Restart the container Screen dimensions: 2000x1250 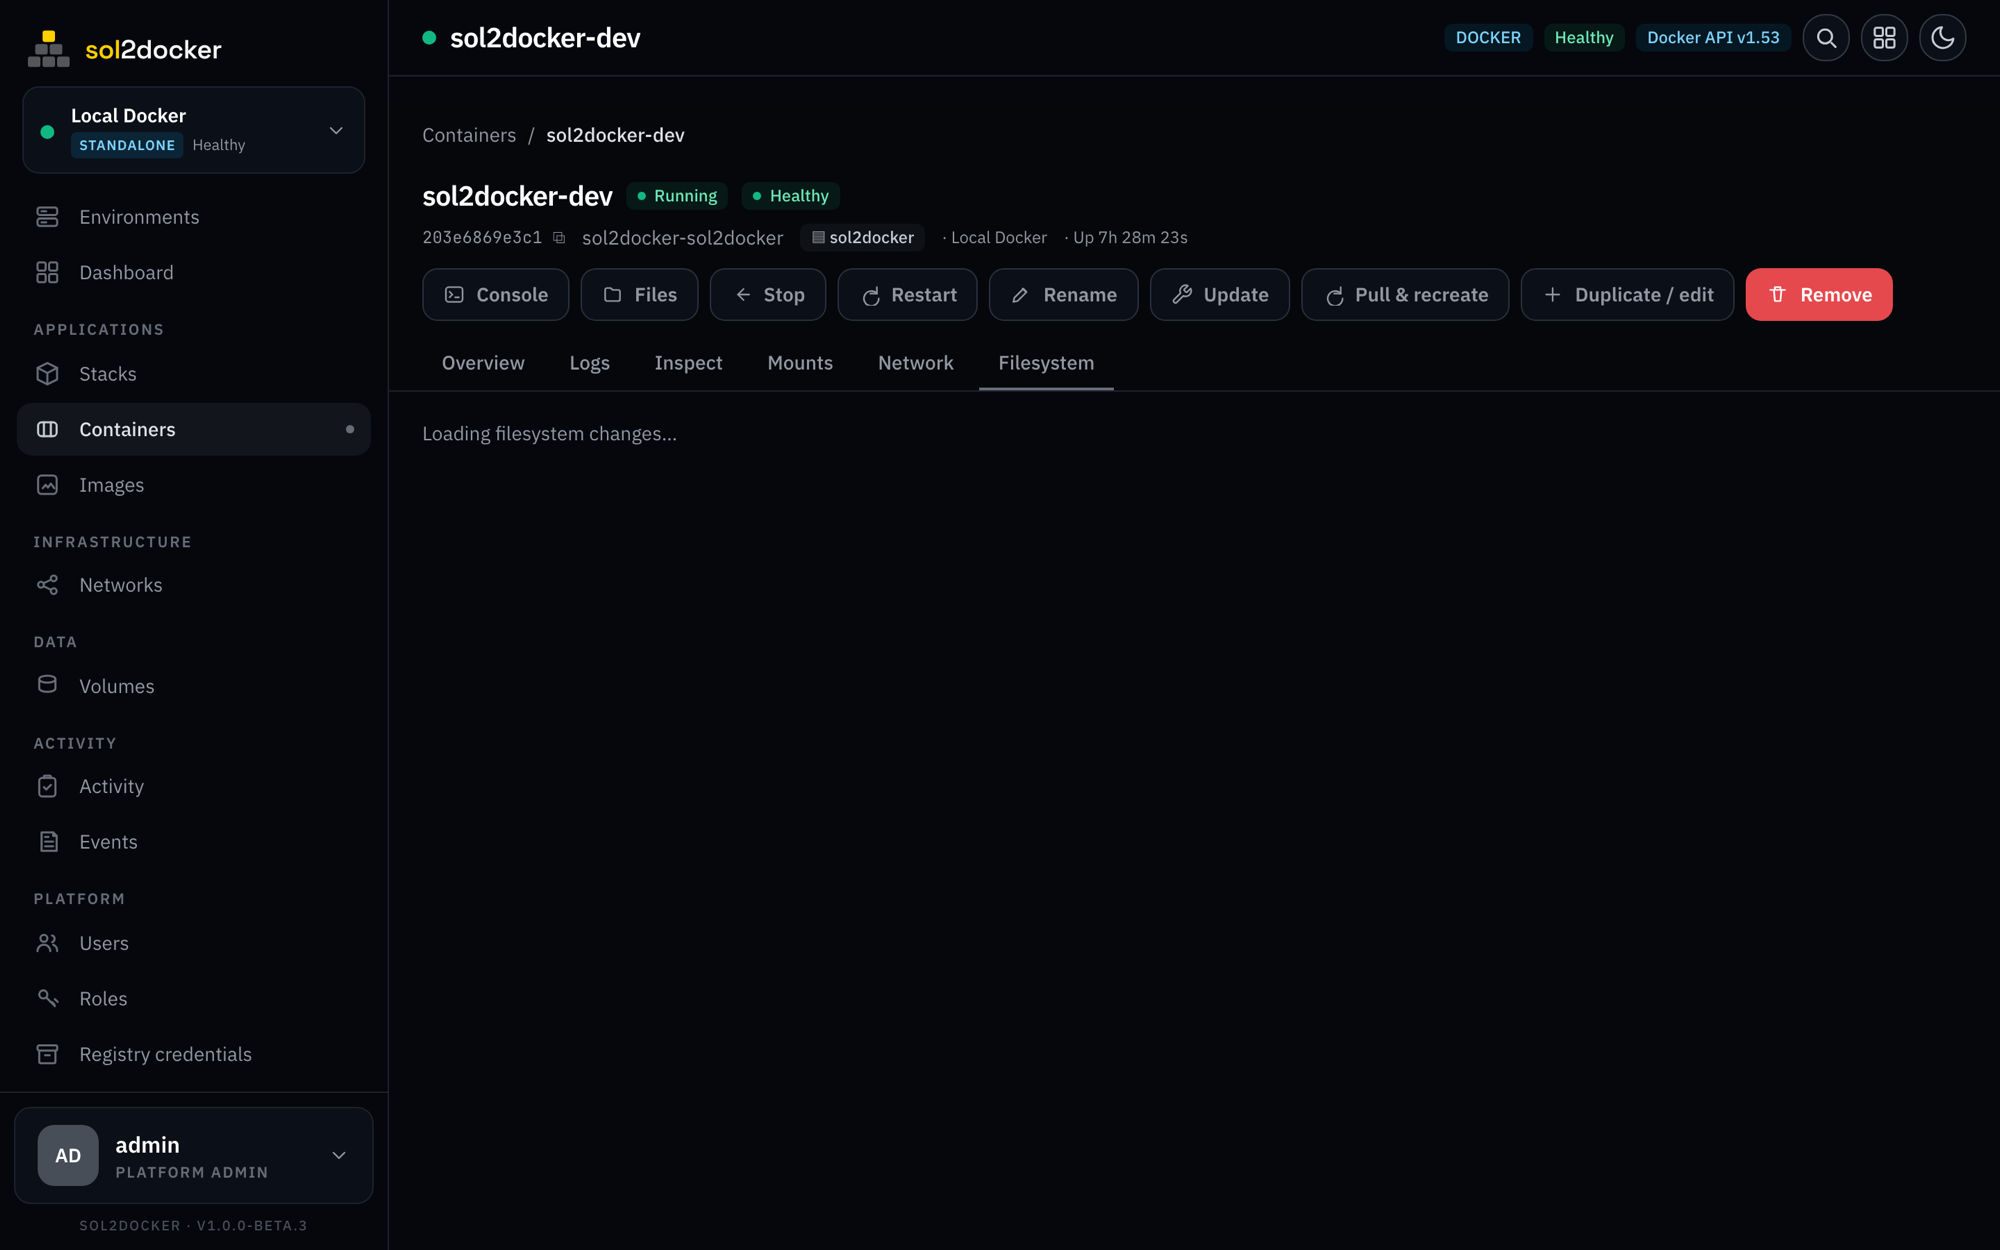pyautogui.click(x=907, y=294)
